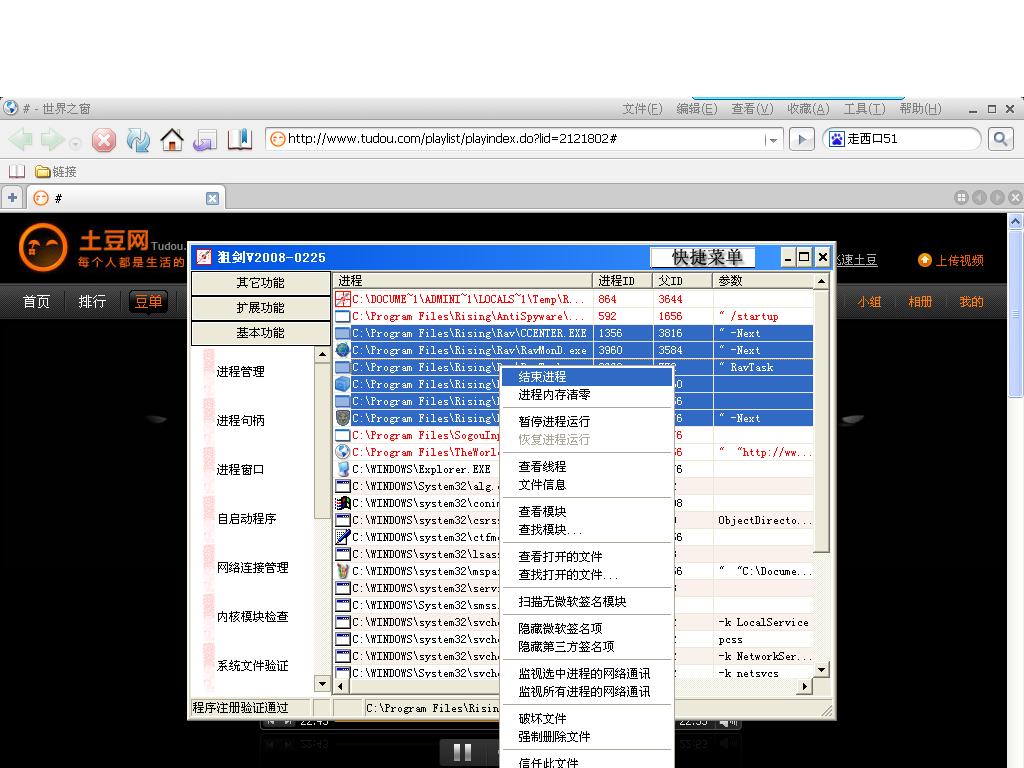The height and width of the screenshot is (768, 1024).
Task: Click the 排行 link on Tudou navigation
Action: tap(92, 302)
